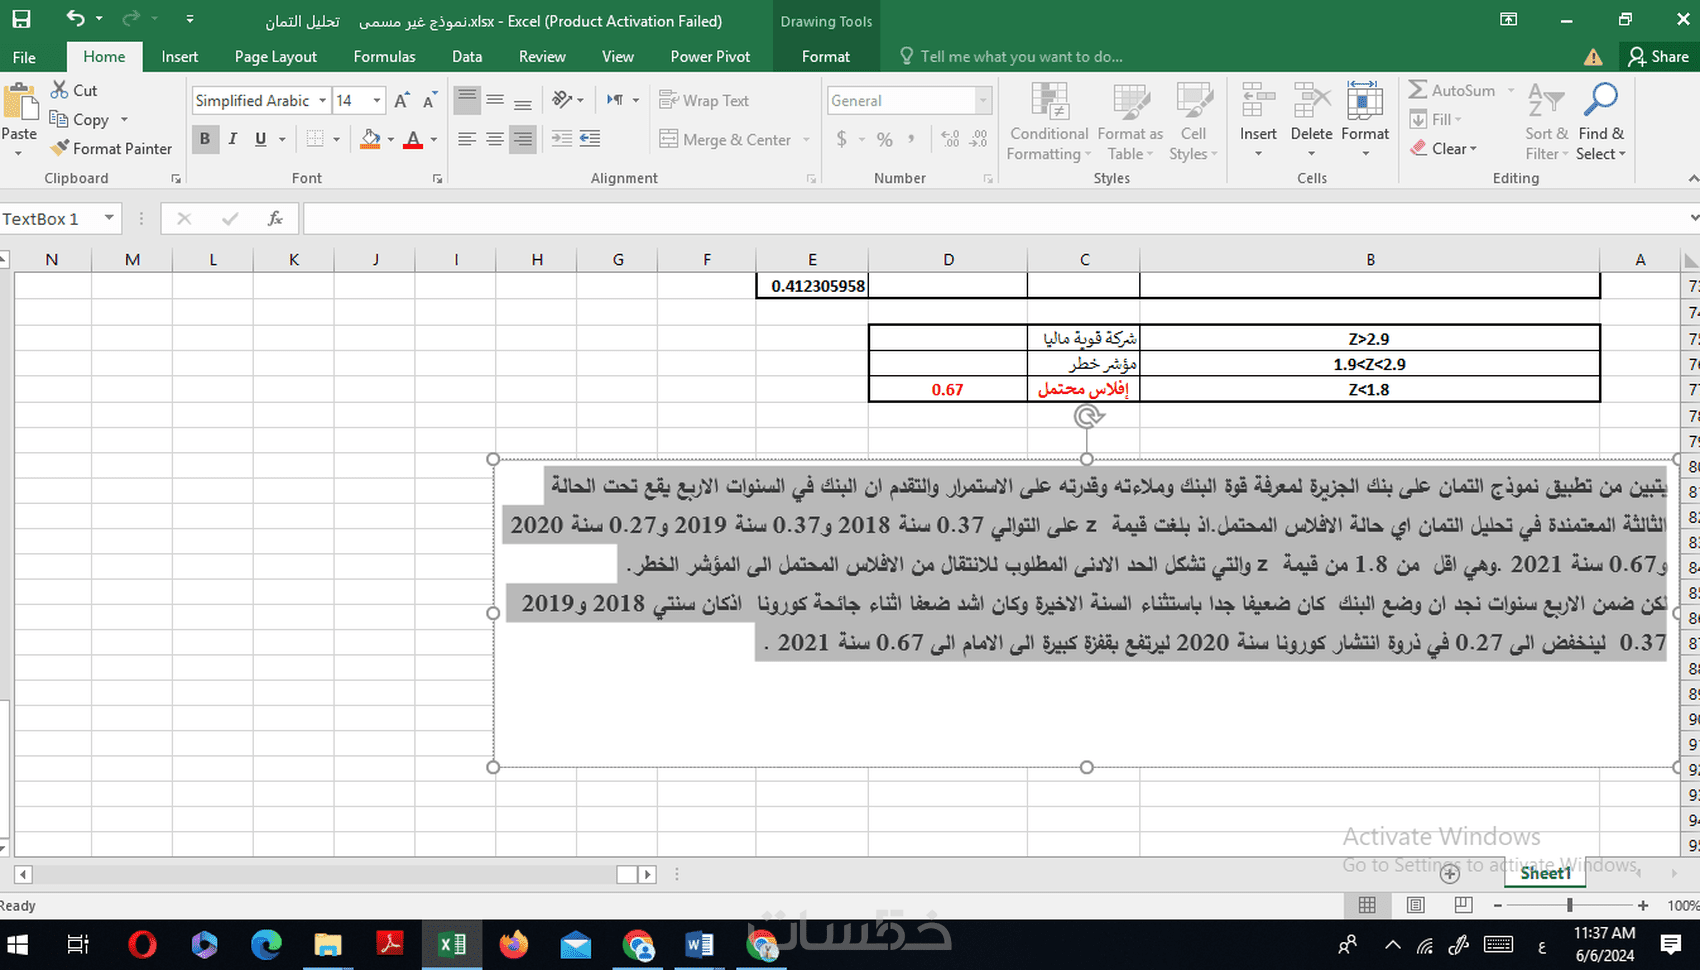The image size is (1700, 970).
Task: Add a new sheet with plus icon
Action: [1449, 874]
